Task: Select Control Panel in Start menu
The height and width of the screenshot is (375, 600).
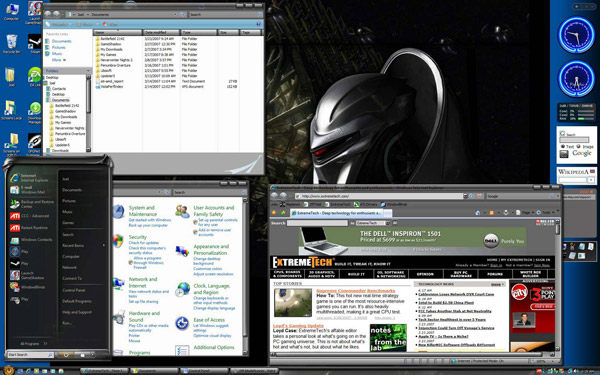Action: [73, 290]
